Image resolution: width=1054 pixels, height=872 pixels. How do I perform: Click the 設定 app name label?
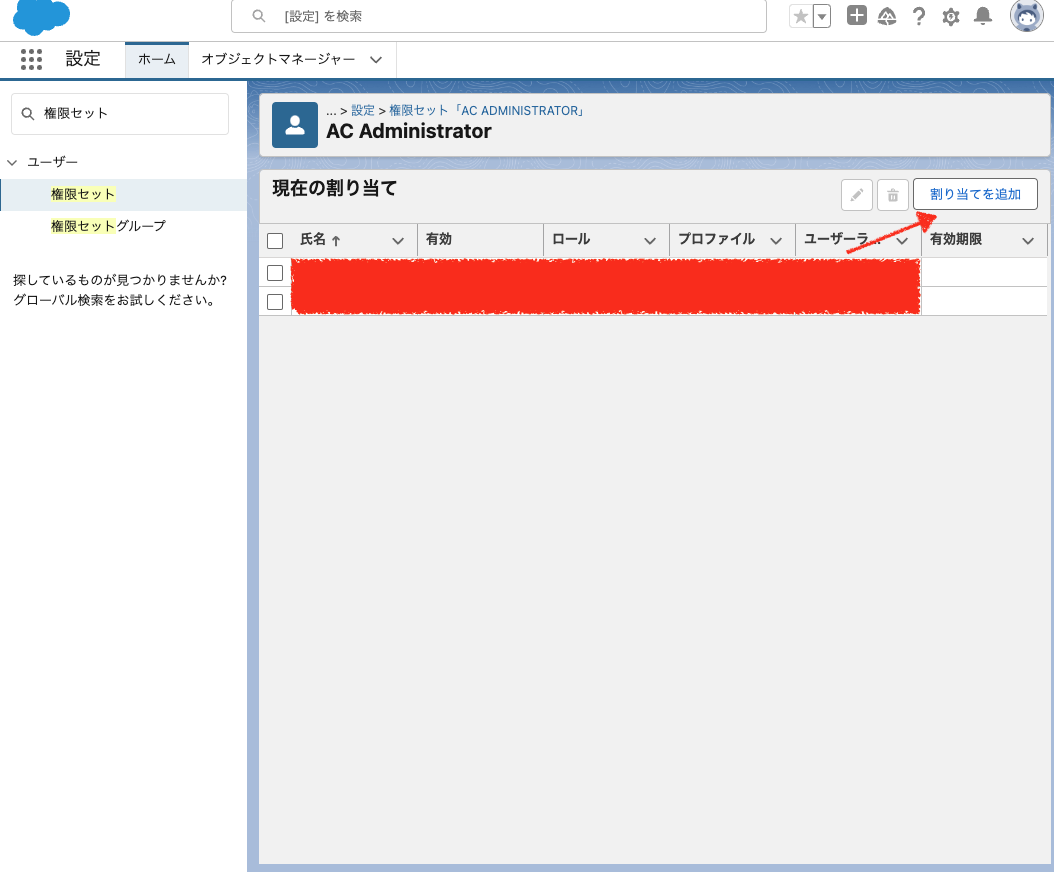click(x=83, y=58)
